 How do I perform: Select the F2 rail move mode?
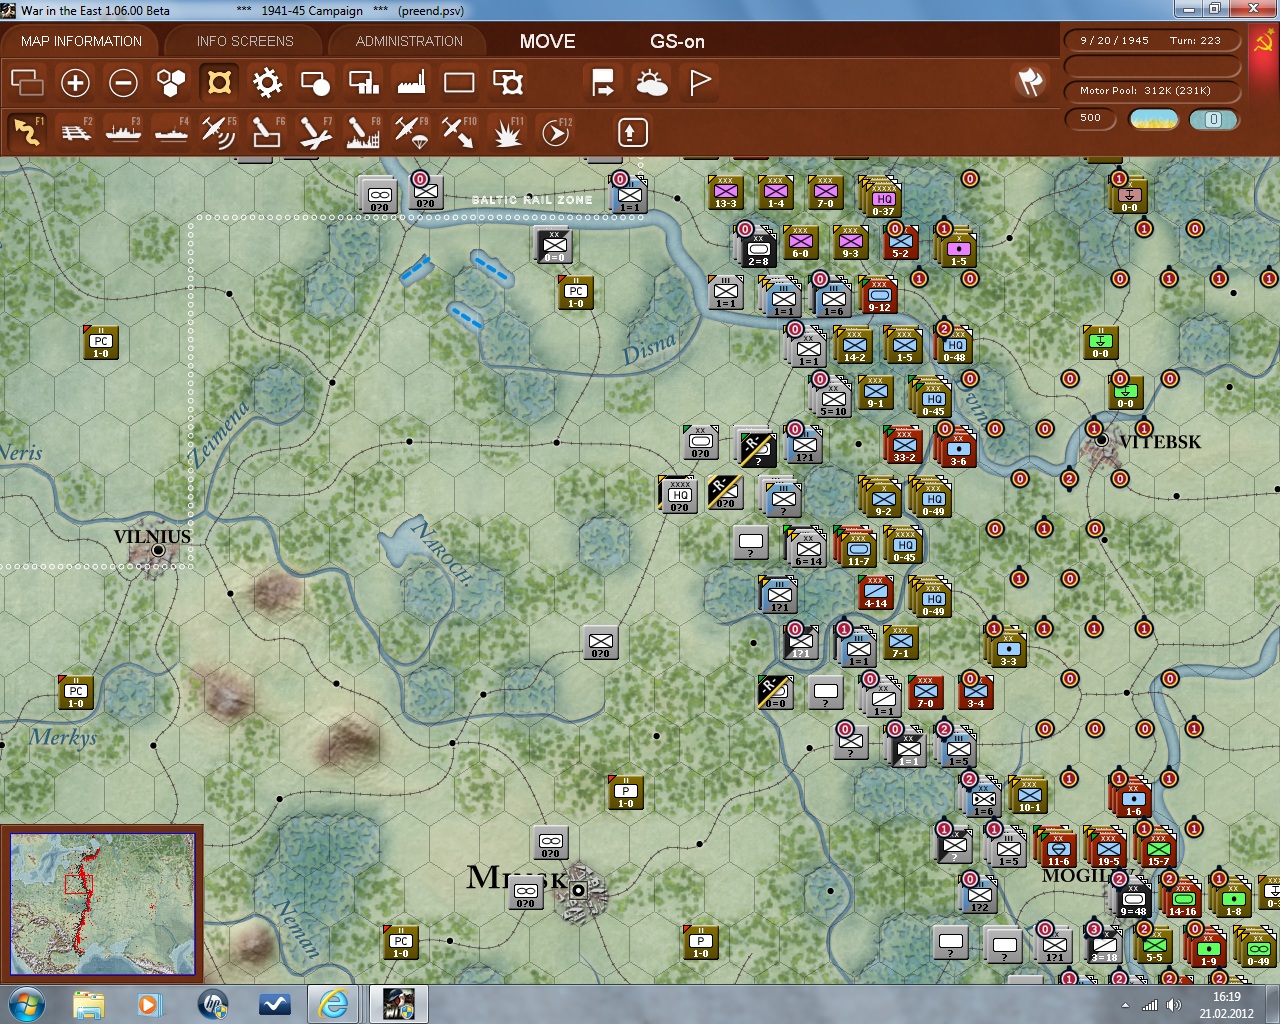point(75,132)
